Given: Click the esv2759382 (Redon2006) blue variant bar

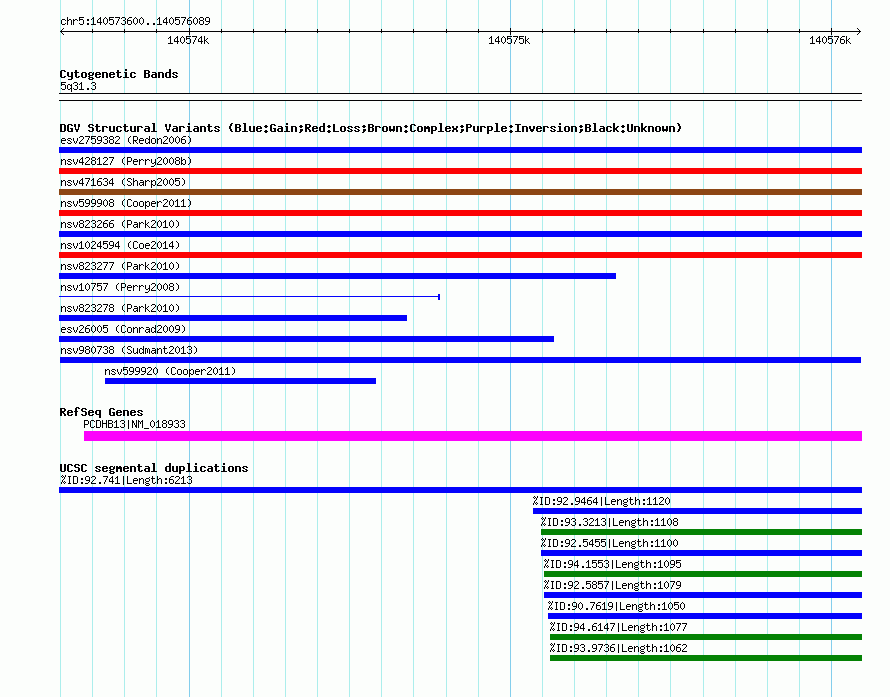Looking at the screenshot, I should (460, 150).
